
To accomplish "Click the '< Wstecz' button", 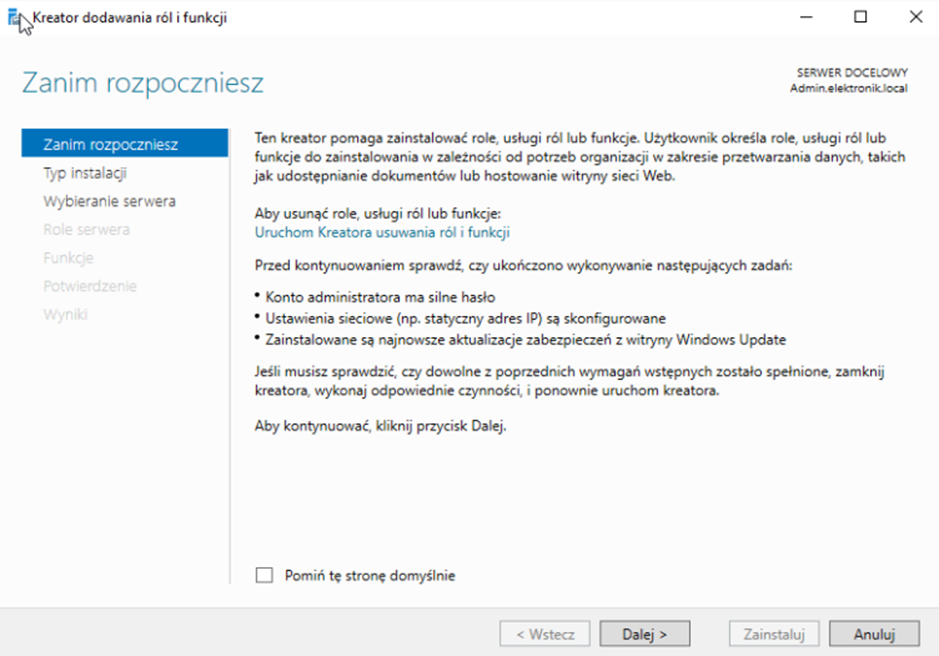I will coord(545,634).
